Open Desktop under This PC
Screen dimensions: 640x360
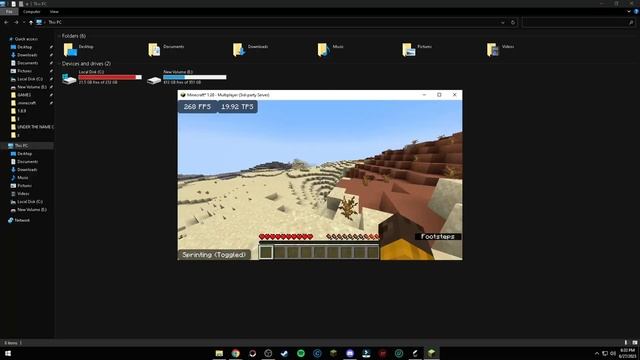pos(21,154)
